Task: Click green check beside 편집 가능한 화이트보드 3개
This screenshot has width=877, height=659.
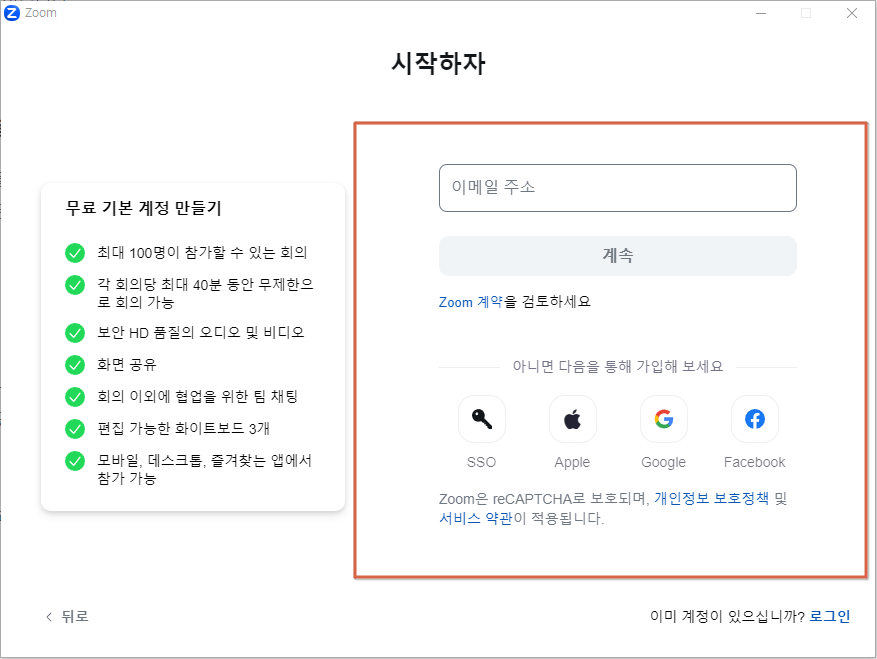Action: [75, 429]
